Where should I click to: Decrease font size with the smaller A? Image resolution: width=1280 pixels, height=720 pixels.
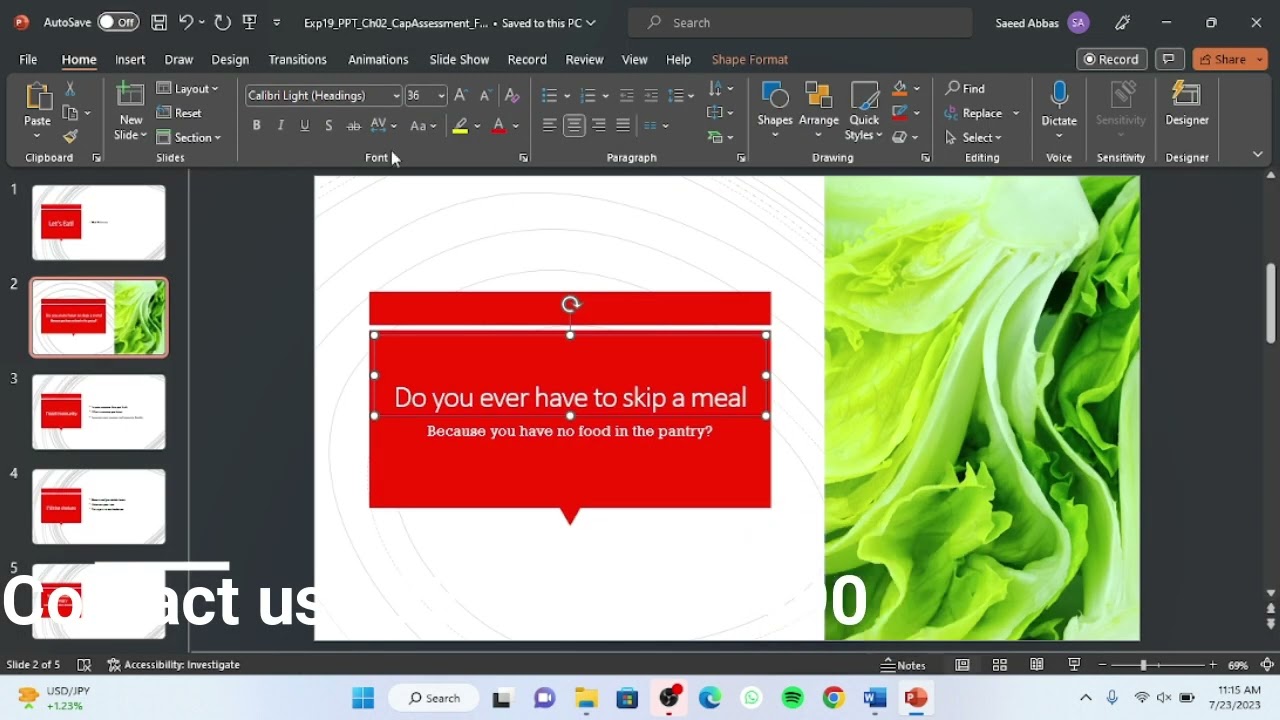click(485, 95)
